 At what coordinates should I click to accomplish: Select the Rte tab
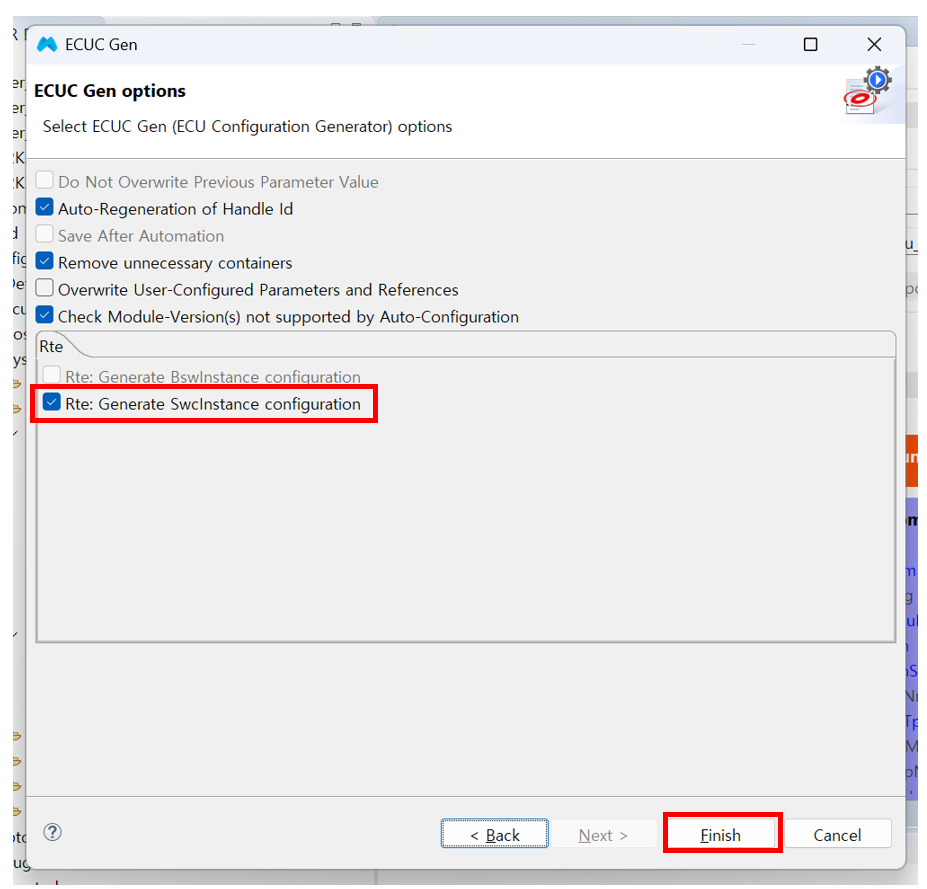pos(52,346)
